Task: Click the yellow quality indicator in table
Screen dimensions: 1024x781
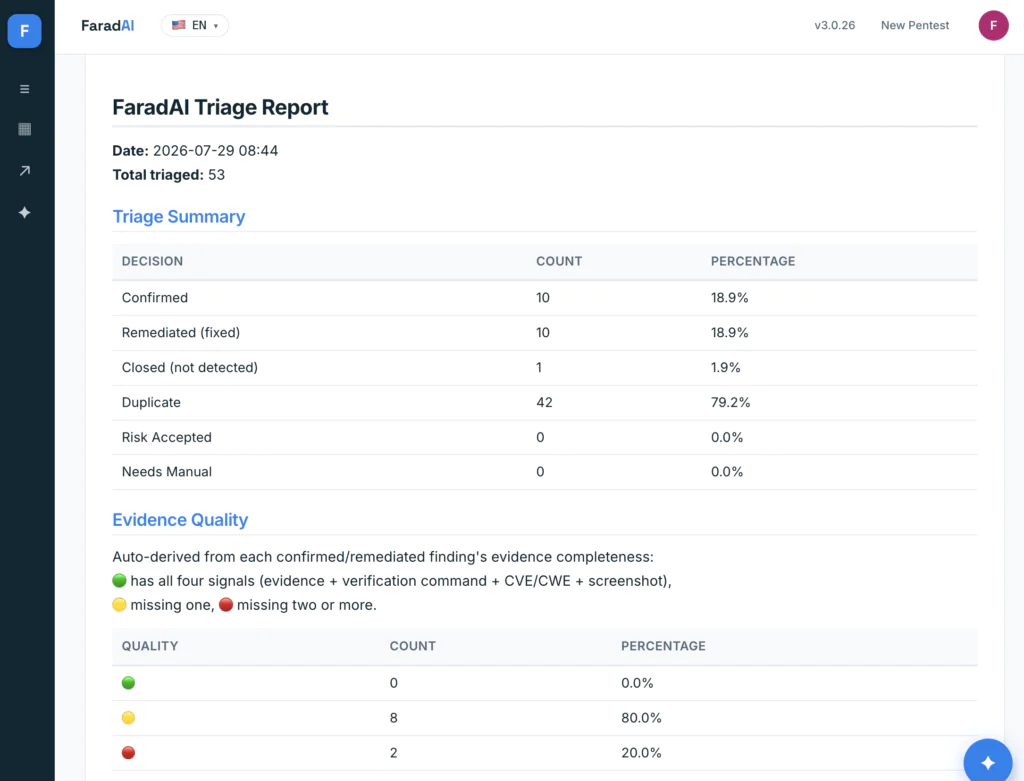Action: [129, 718]
